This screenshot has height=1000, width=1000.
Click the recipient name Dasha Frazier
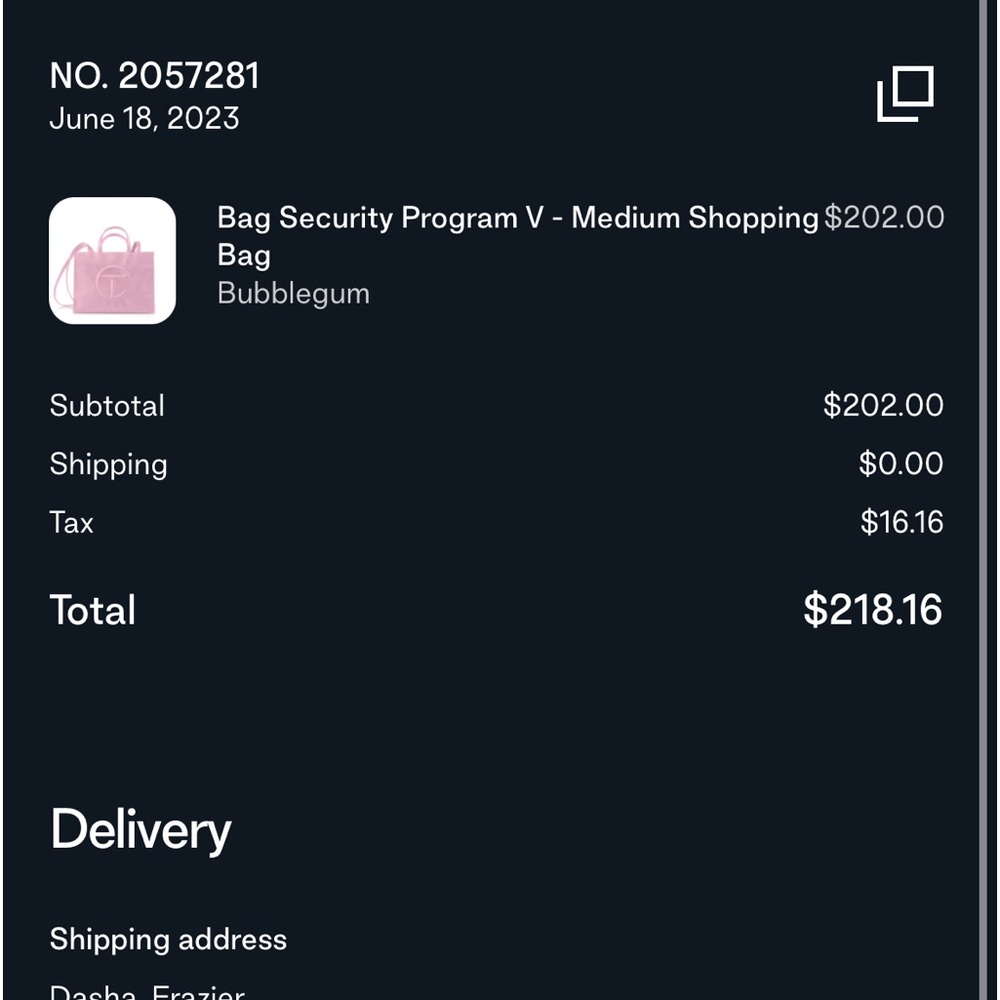click(147, 992)
